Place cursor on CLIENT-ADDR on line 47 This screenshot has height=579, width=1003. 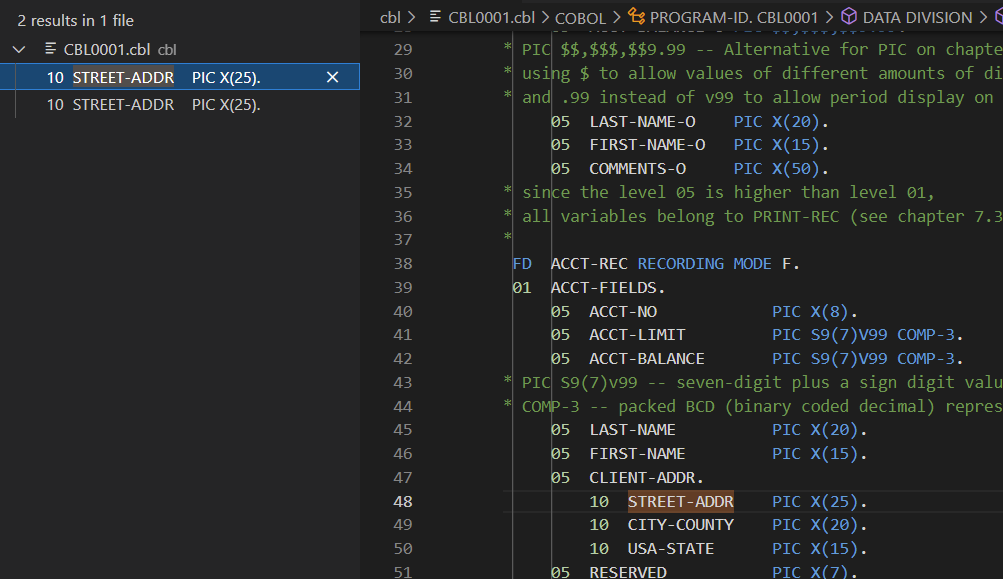point(645,477)
